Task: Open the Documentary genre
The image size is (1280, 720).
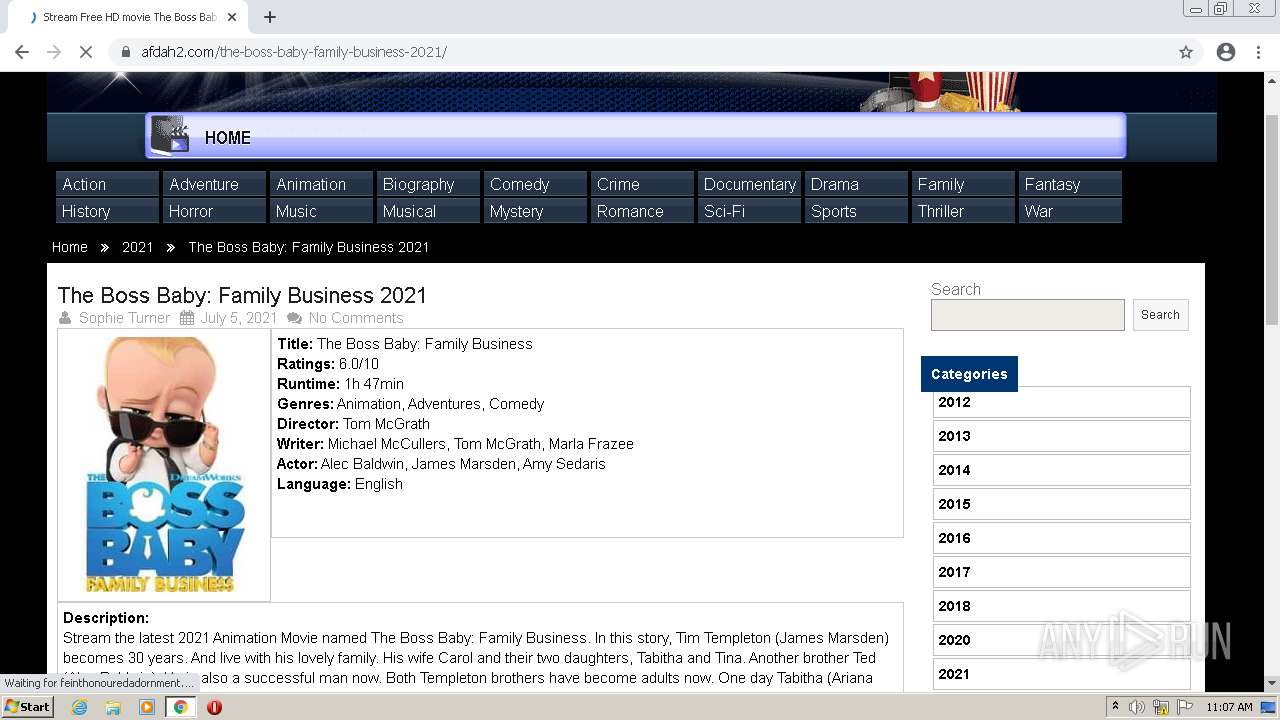Action: [x=749, y=184]
